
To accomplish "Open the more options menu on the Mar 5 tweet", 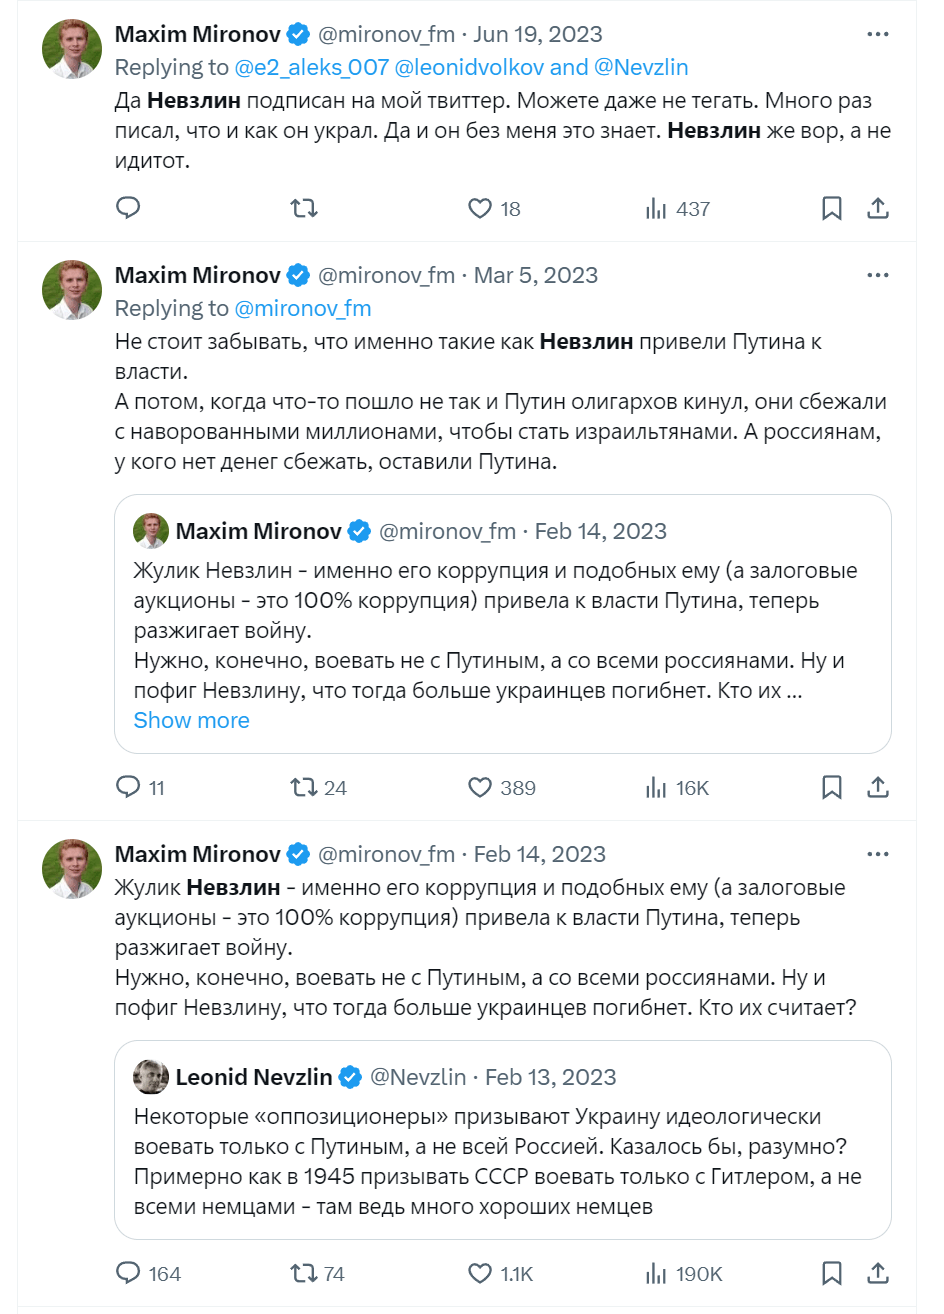I will (x=878, y=274).
